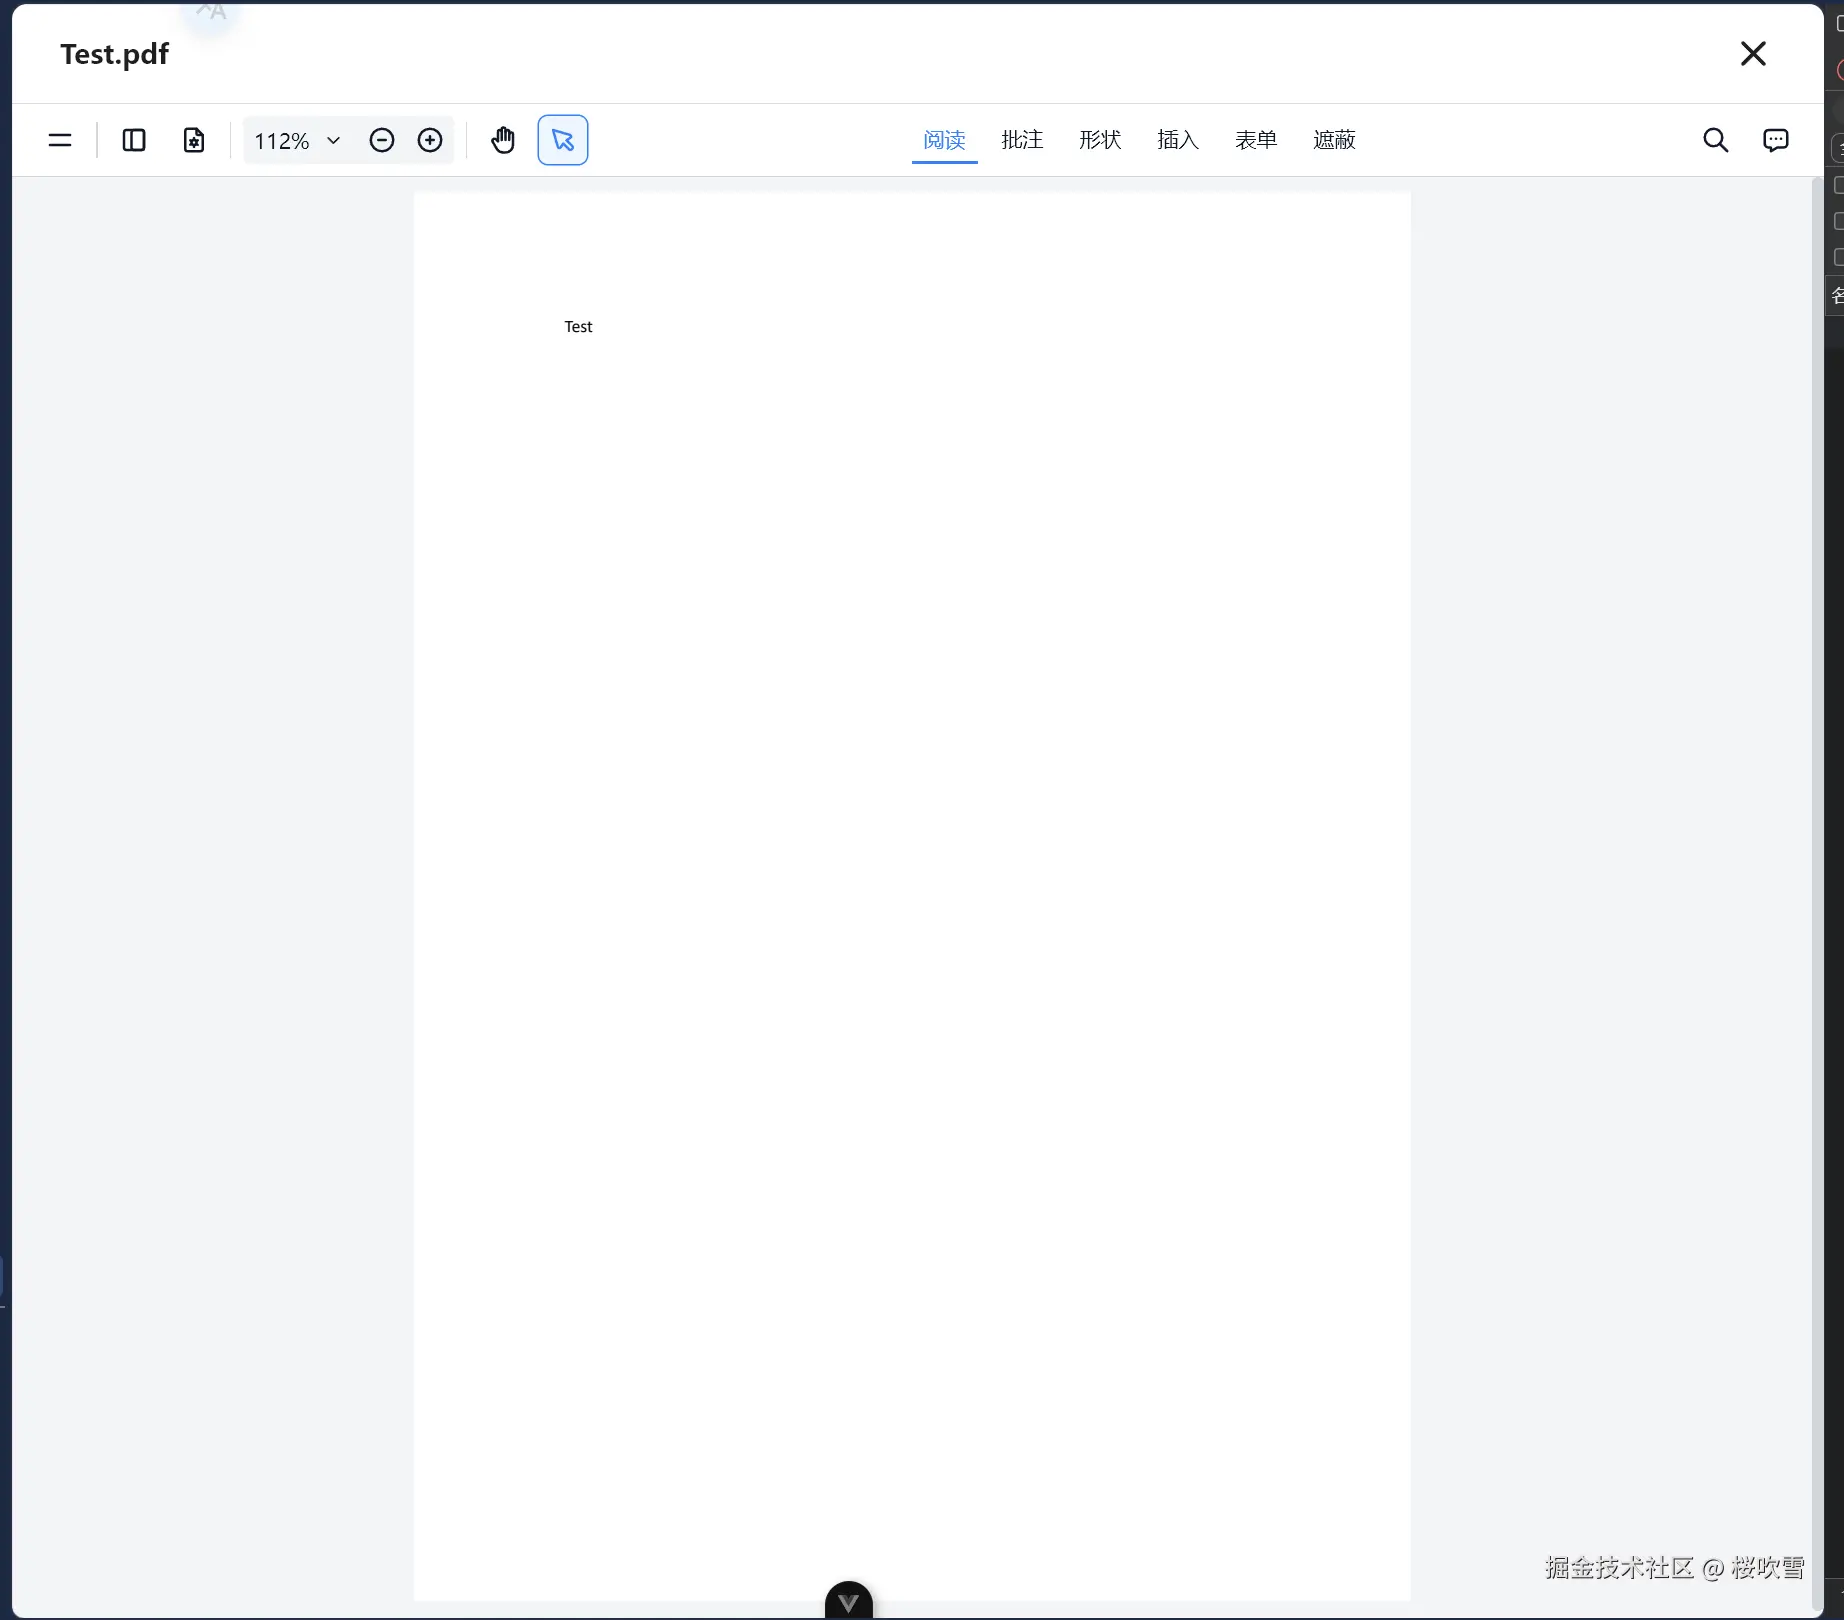Select the 表单 form menu item
This screenshot has width=1844, height=1620.
[1256, 140]
